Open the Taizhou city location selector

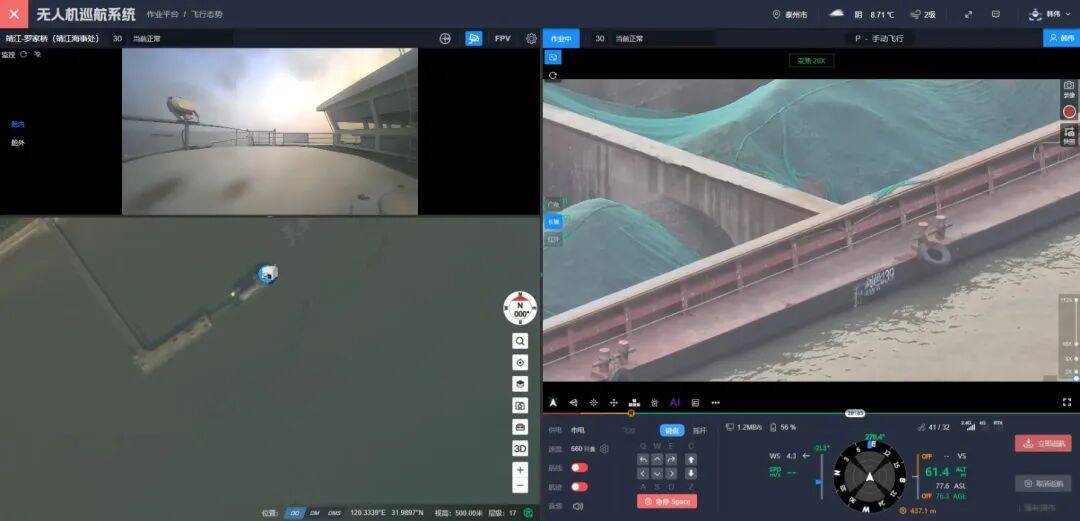(x=796, y=15)
